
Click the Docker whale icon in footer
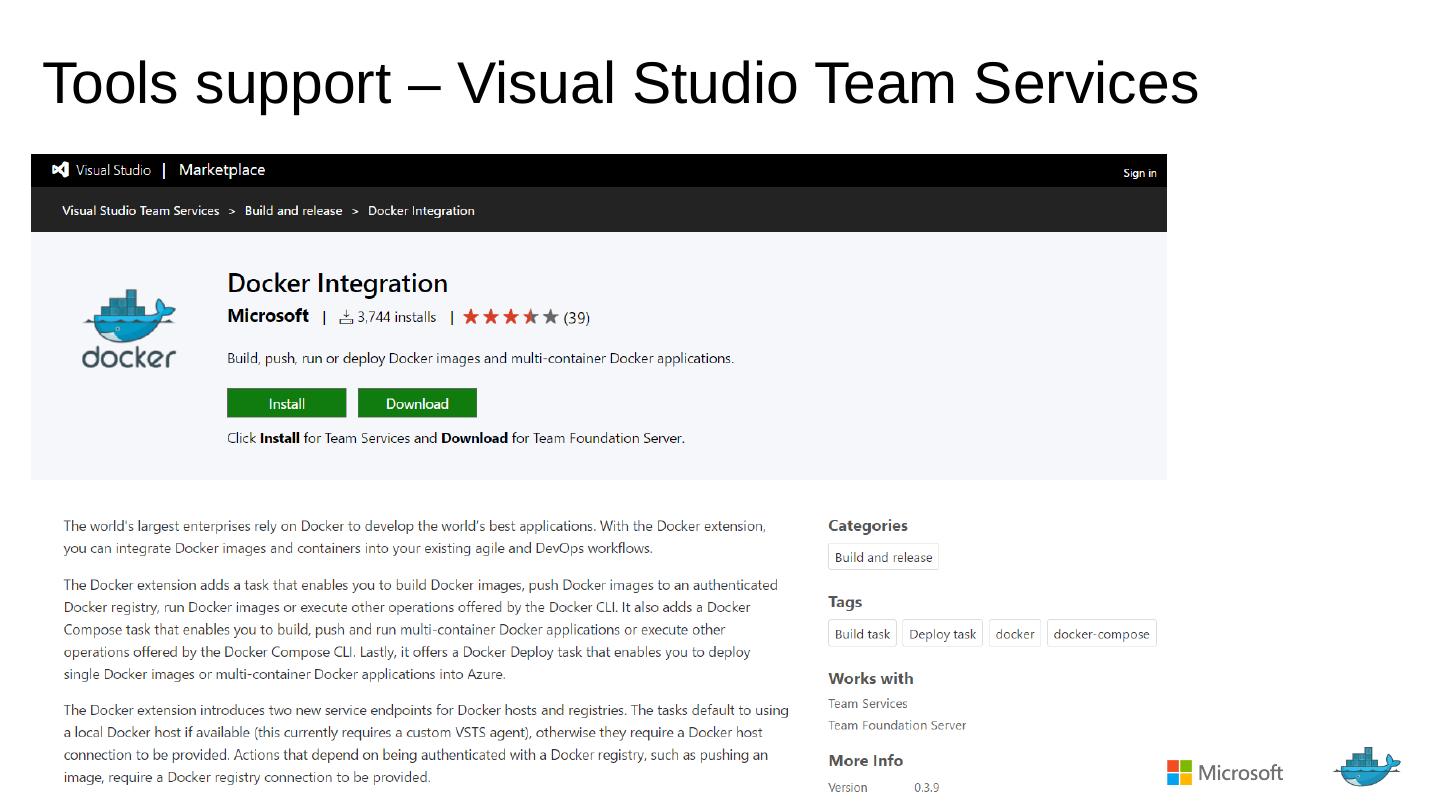[x=1367, y=768]
